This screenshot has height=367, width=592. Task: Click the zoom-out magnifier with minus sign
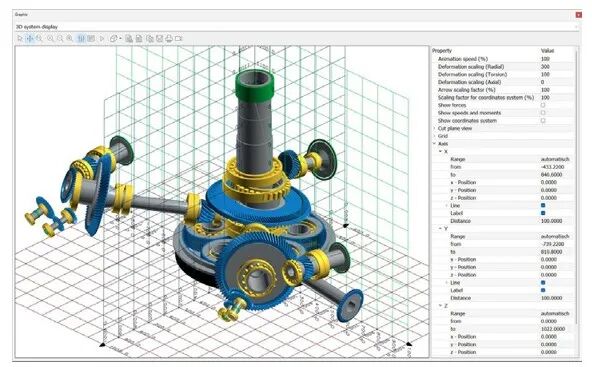tap(60, 39)
